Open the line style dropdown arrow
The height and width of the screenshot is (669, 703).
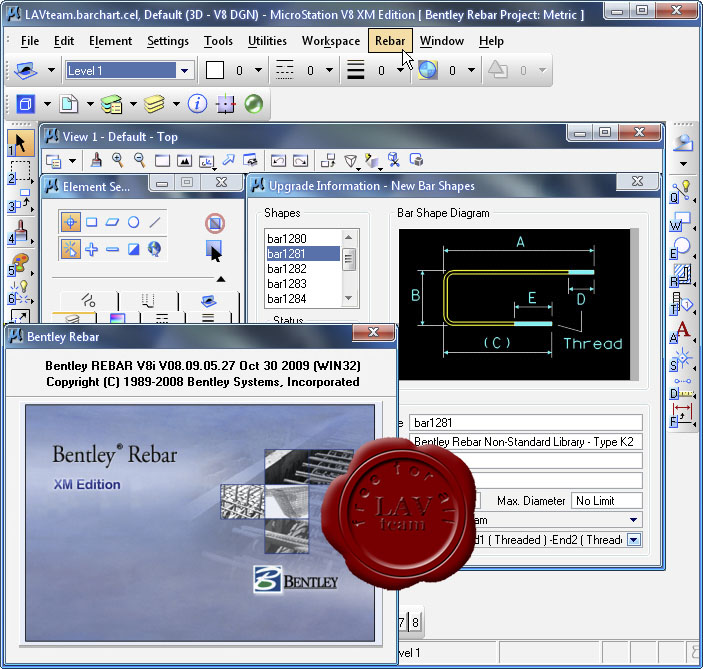(x=330, y=70)
